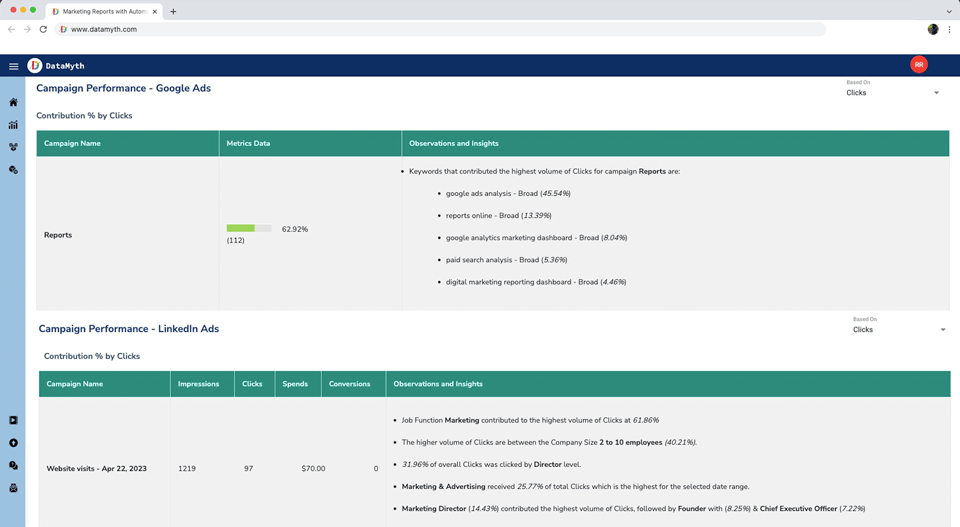Reload the page with browser refresh icon
960x527 pixels.
[43, 29]
